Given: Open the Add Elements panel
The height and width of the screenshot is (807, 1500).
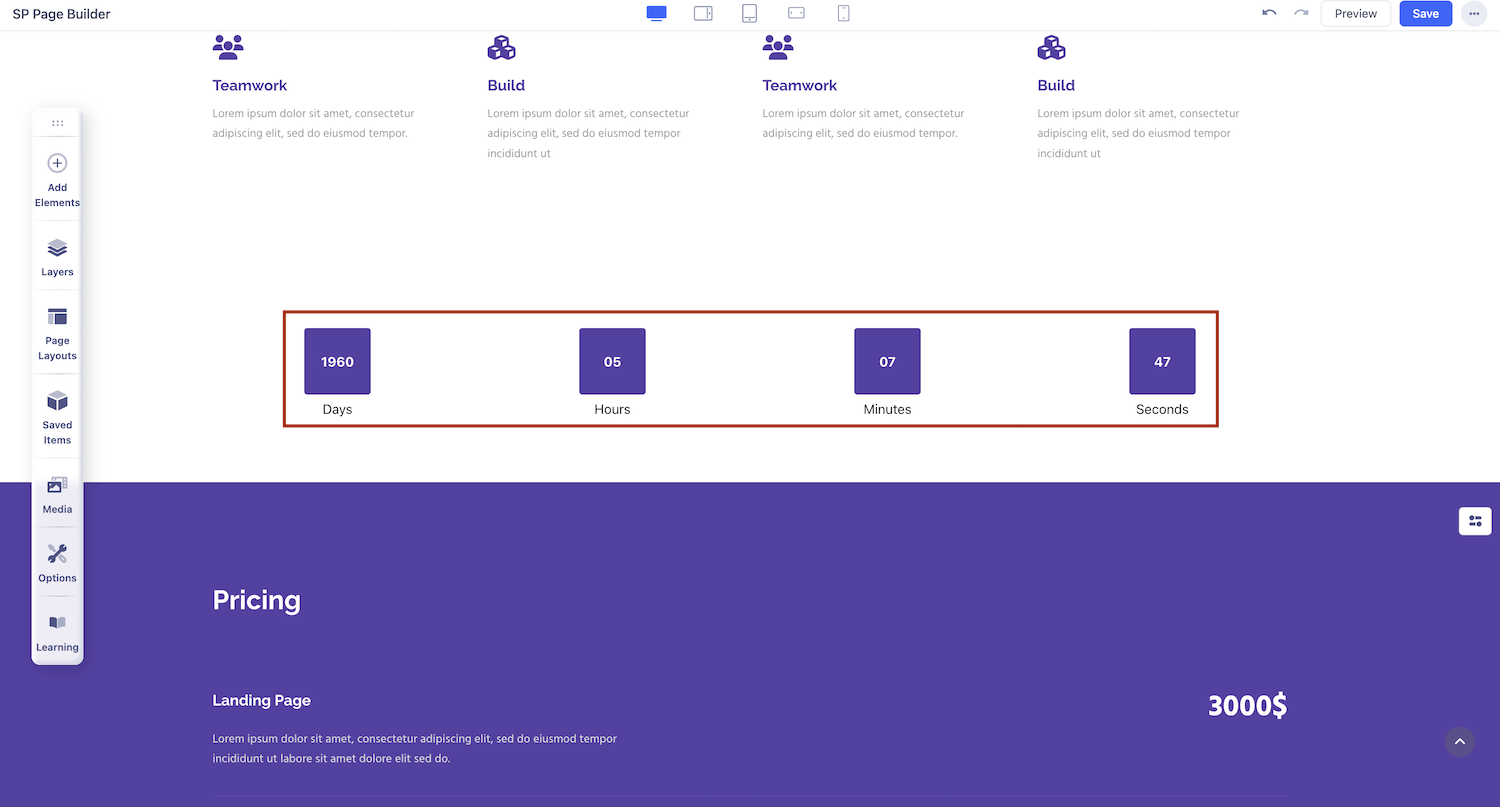Looking at the screenshot, I should (57, 179).
